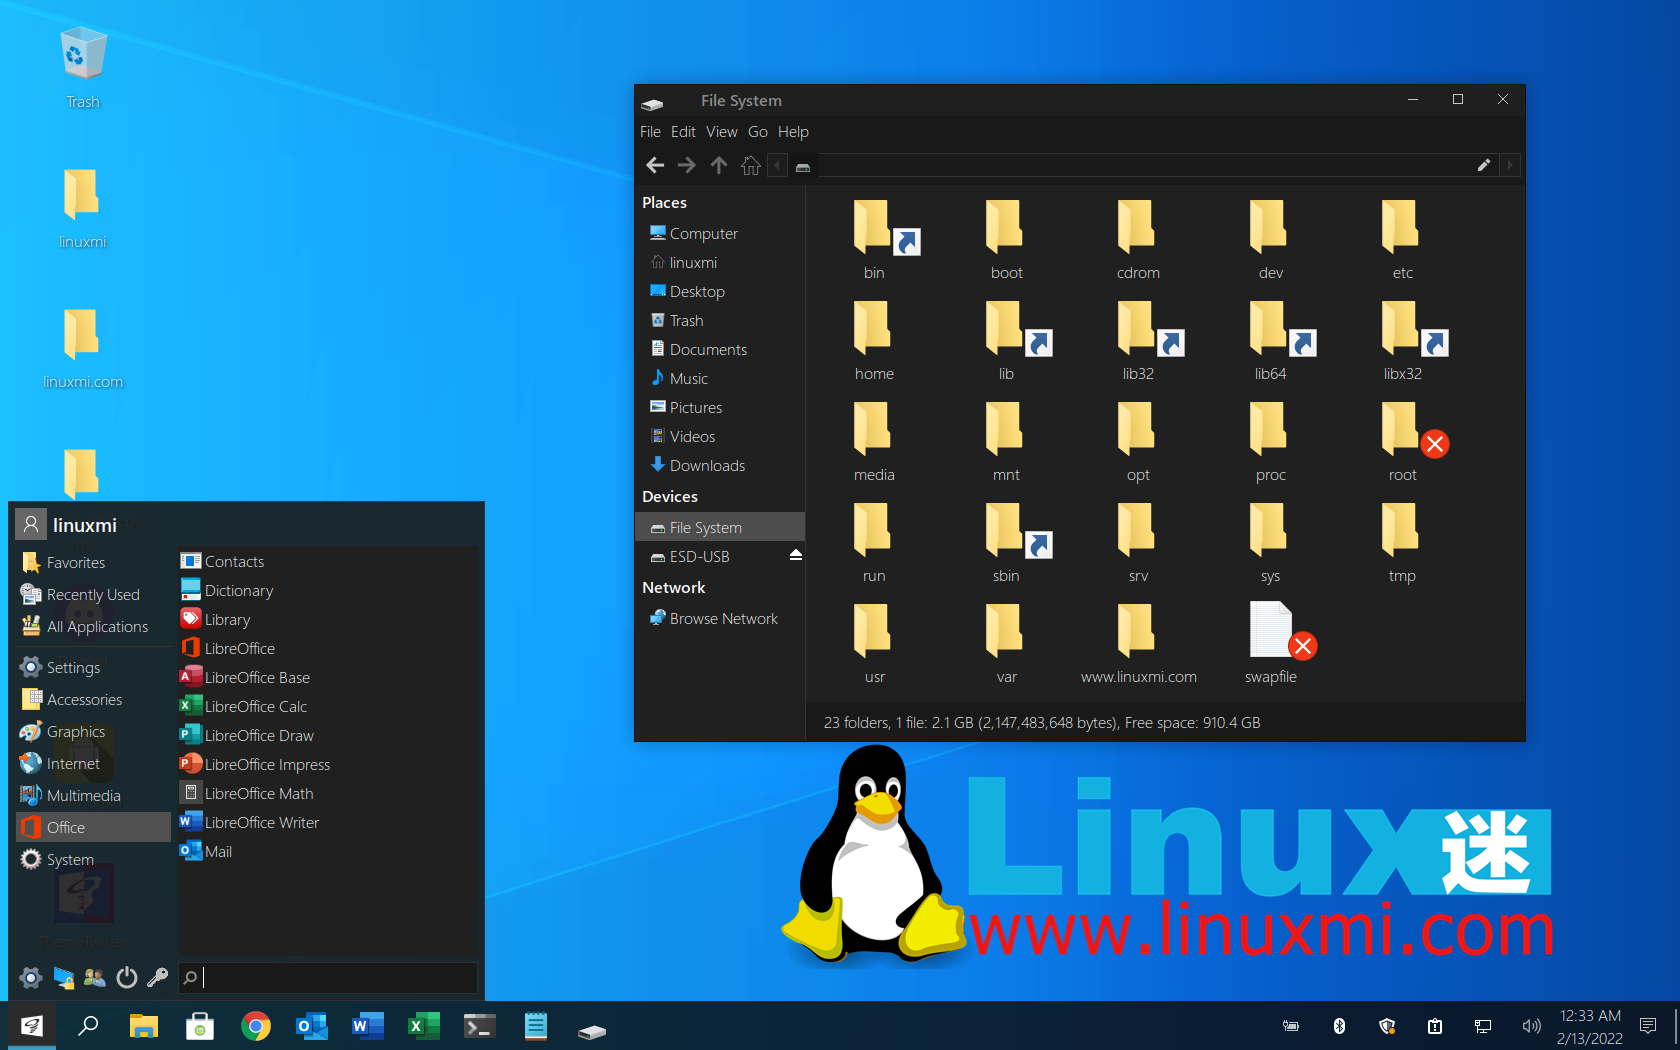Launch Outlook-style mail from taskbar
The height and width of the screenshot is (1050, 1680).
pyautogui.click(x=312, y=1026)
